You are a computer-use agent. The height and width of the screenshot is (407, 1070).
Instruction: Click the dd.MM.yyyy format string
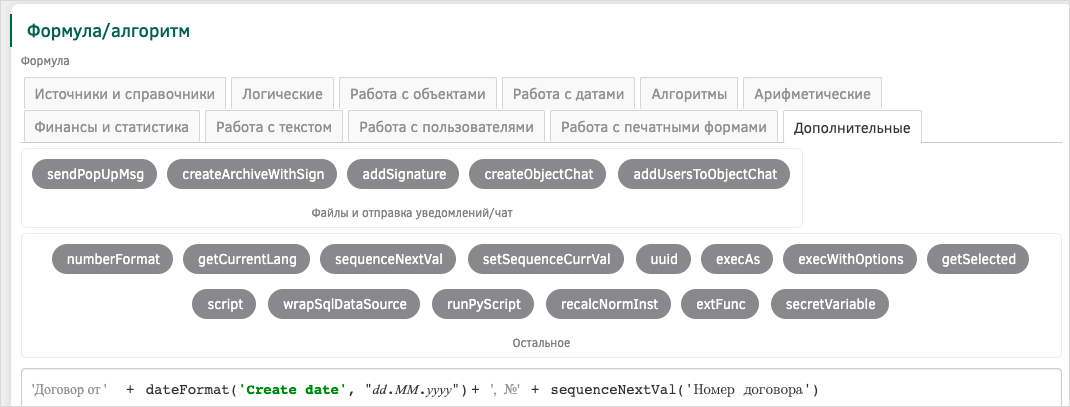tap(412, 390)
